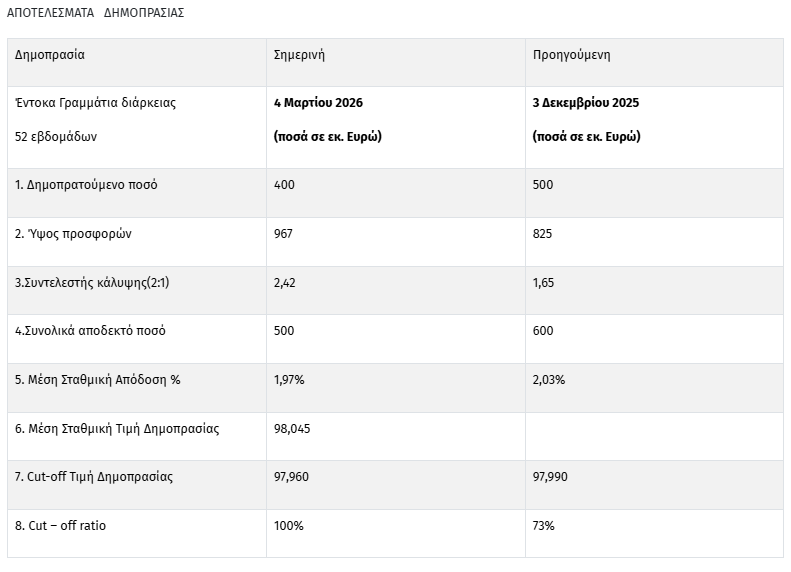
Task: Select the 97,990 previous cut-off price
Action: [x=551, y=477]
